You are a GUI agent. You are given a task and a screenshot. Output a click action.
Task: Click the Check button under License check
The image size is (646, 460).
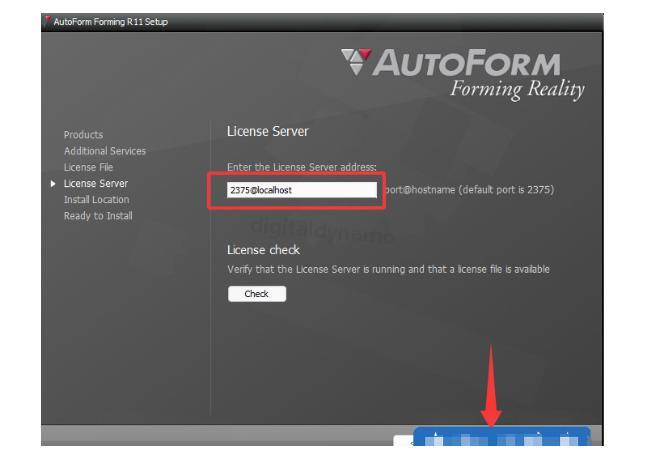point(257,294)
